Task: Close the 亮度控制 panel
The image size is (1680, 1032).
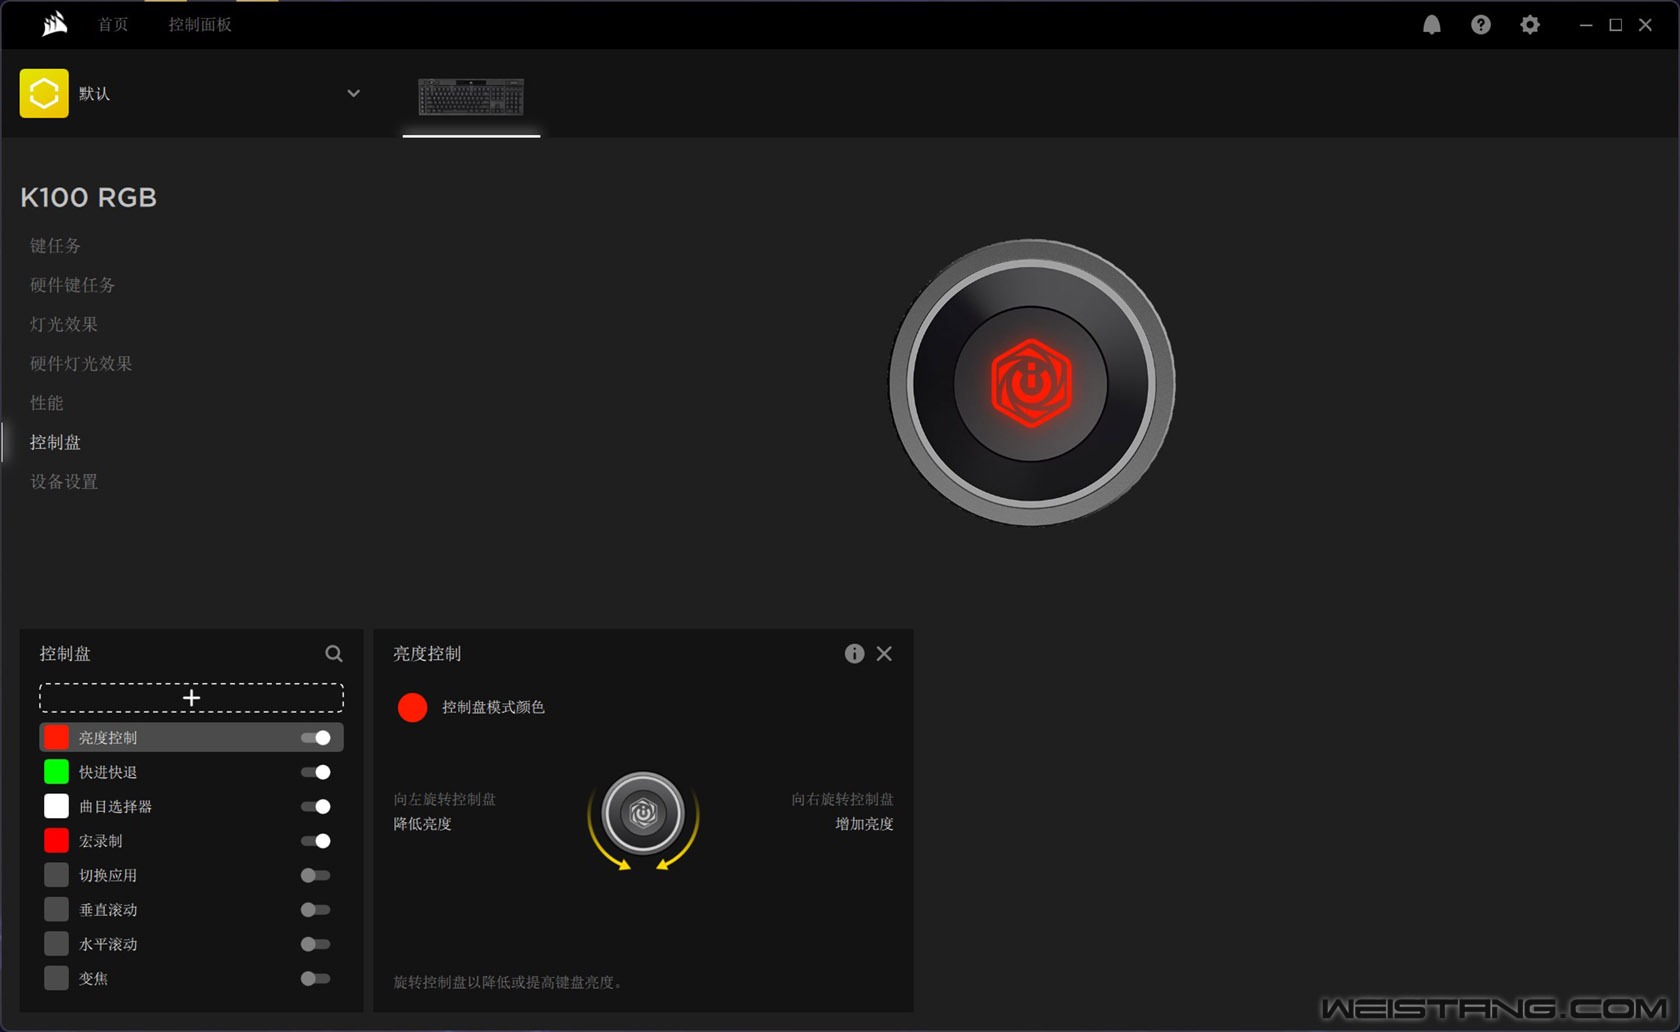Action: 884,653
